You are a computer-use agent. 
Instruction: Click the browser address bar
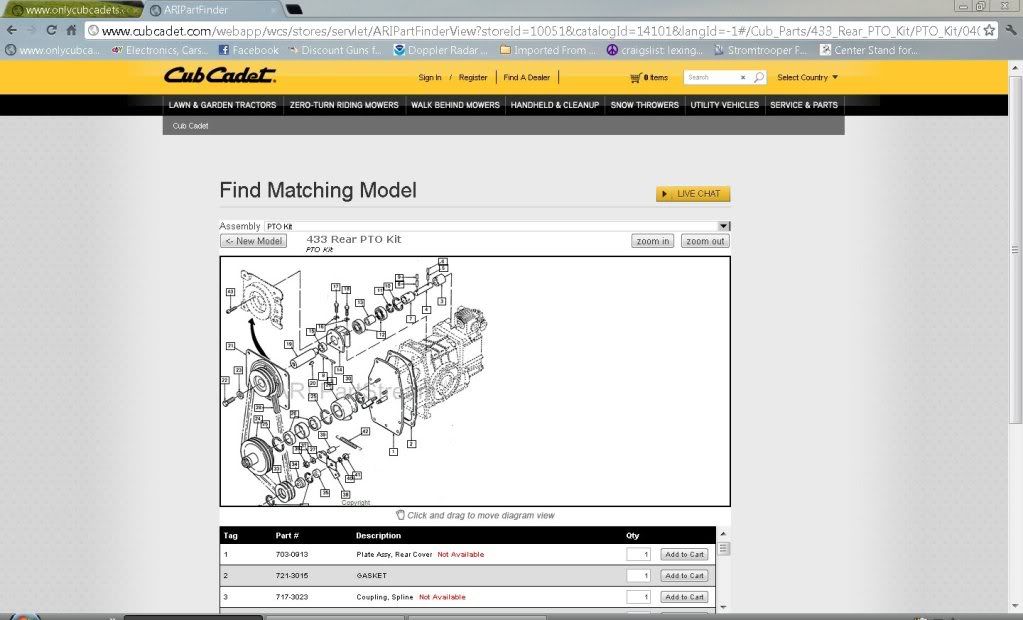tap(542, 31)
